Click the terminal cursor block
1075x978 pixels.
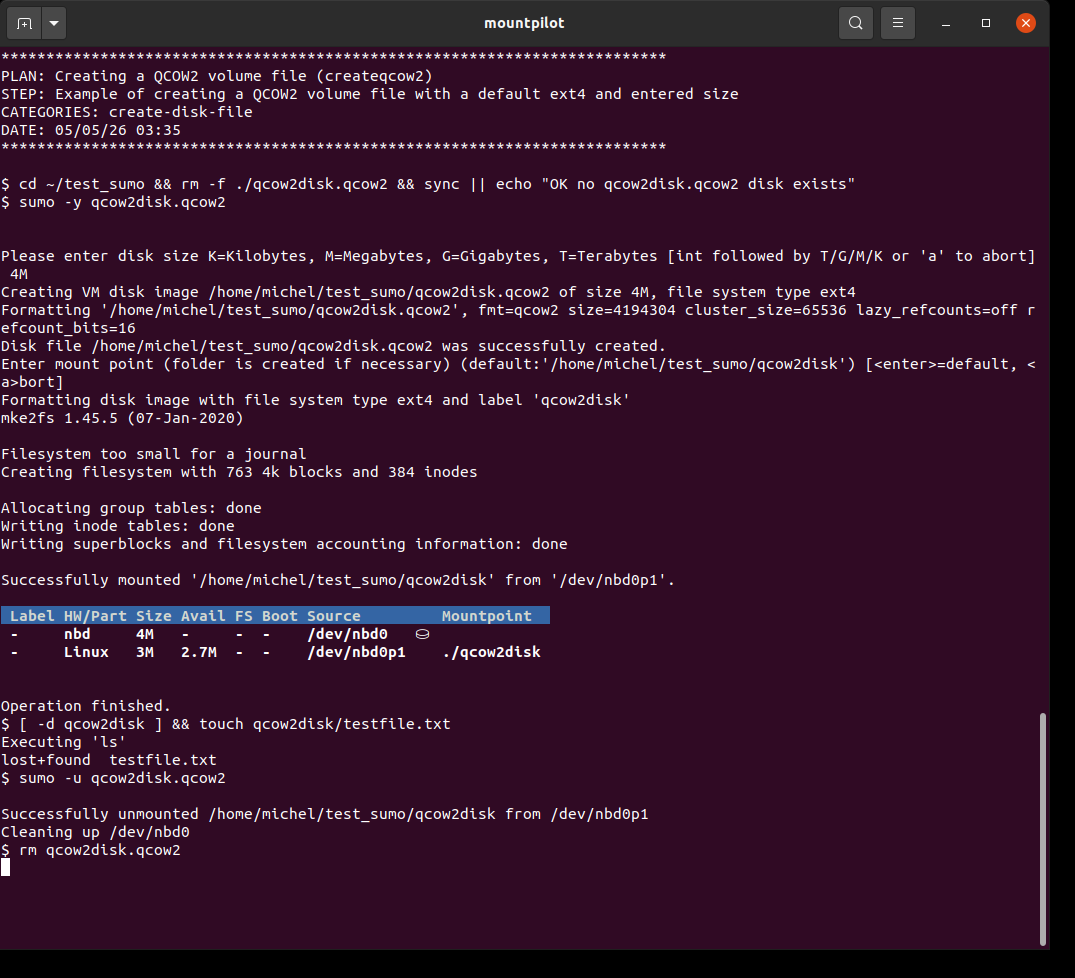[x=5, y=868]
